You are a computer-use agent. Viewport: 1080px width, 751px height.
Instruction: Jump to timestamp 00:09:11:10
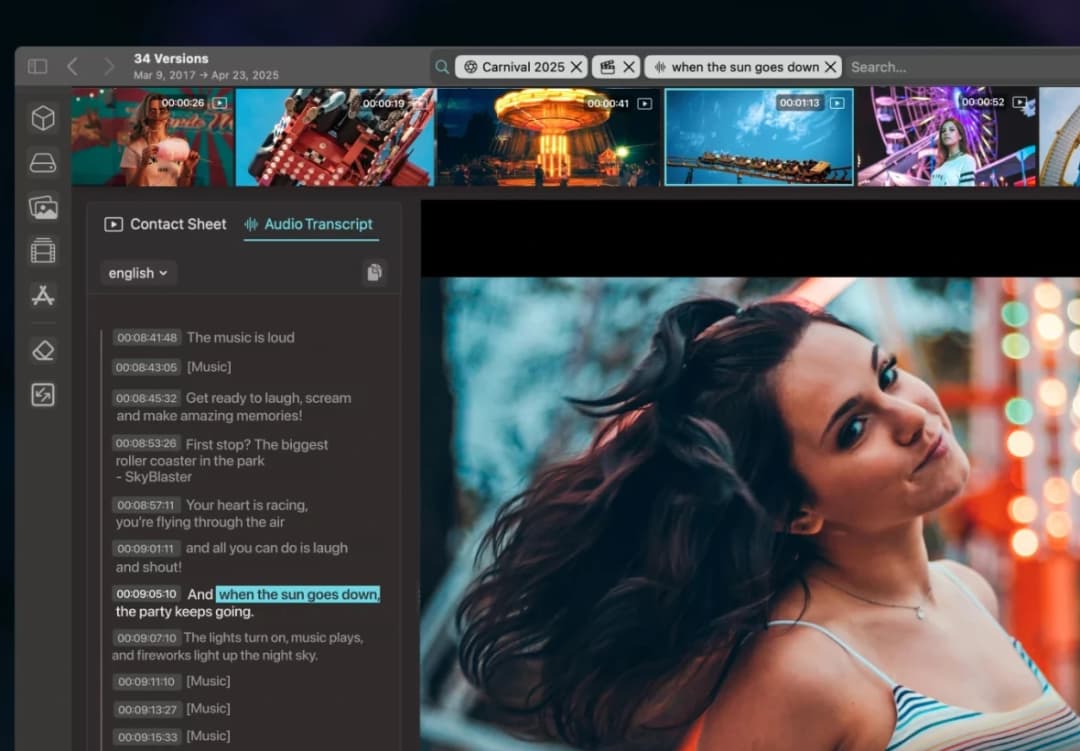click(147, 681)
